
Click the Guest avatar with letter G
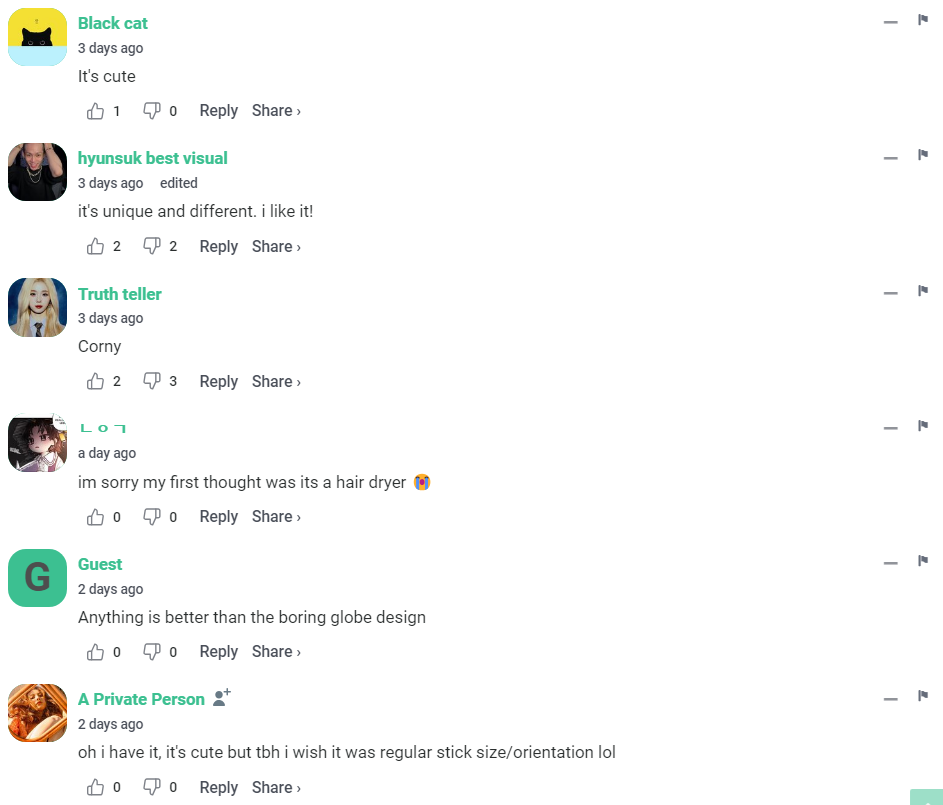pyautogui.click(x=37, y=578)
